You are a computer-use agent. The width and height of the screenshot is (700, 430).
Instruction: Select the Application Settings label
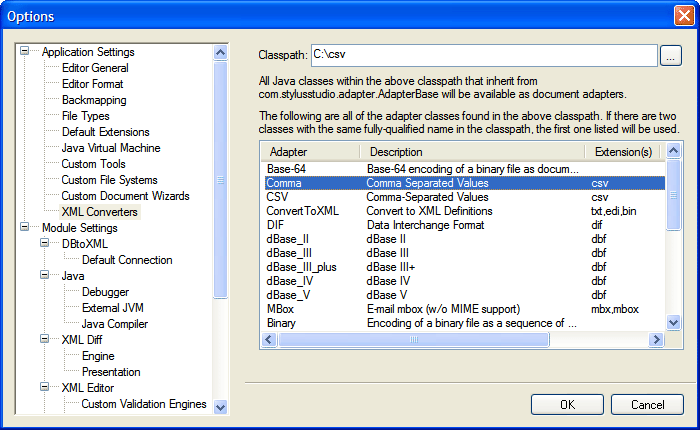pos(88,52)
